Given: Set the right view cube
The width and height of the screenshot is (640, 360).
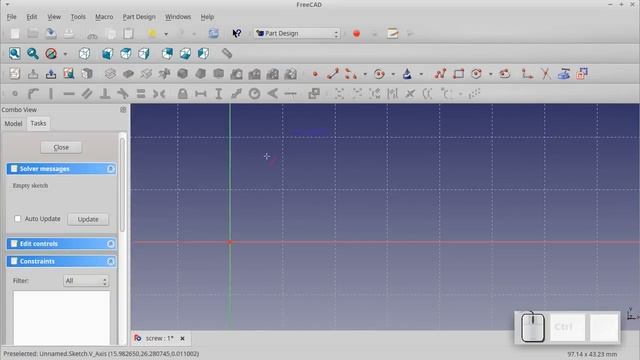Looking at the screenshot, I should 144,53.
